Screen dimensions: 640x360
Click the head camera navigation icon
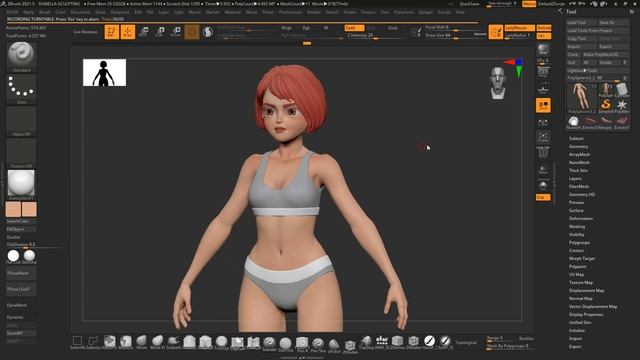(498, 83)
